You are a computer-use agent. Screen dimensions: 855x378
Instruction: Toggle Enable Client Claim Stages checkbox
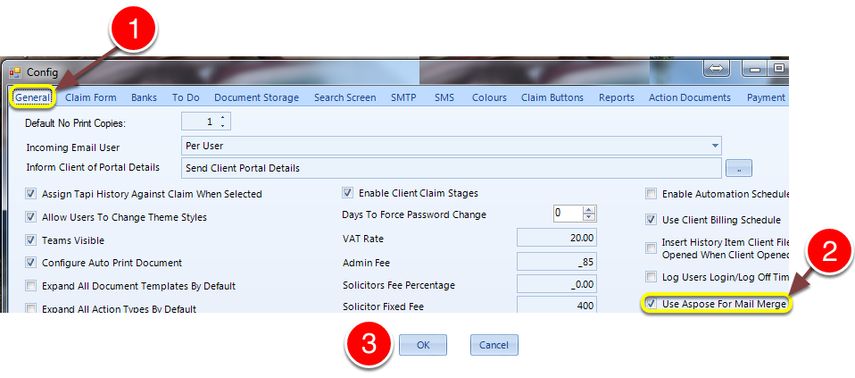pos(347,193)
